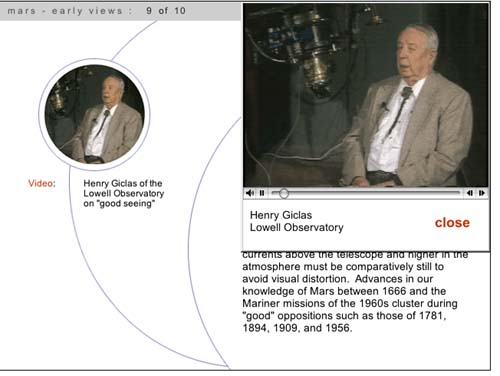This screenshot has width=500, height=376.
Task: Click the "9 of 10" page counter
Action: pos(166,11)
